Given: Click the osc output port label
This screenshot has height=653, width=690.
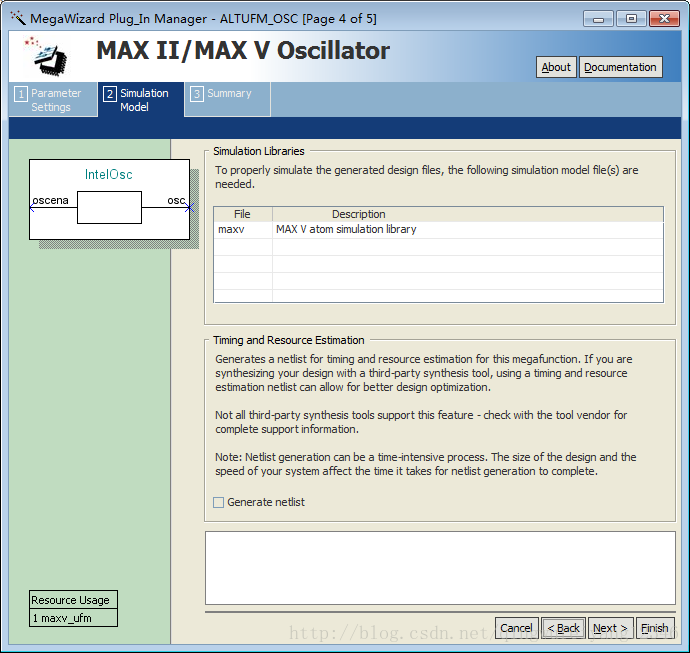Looking at the screenshot, I should coord(176,201).
